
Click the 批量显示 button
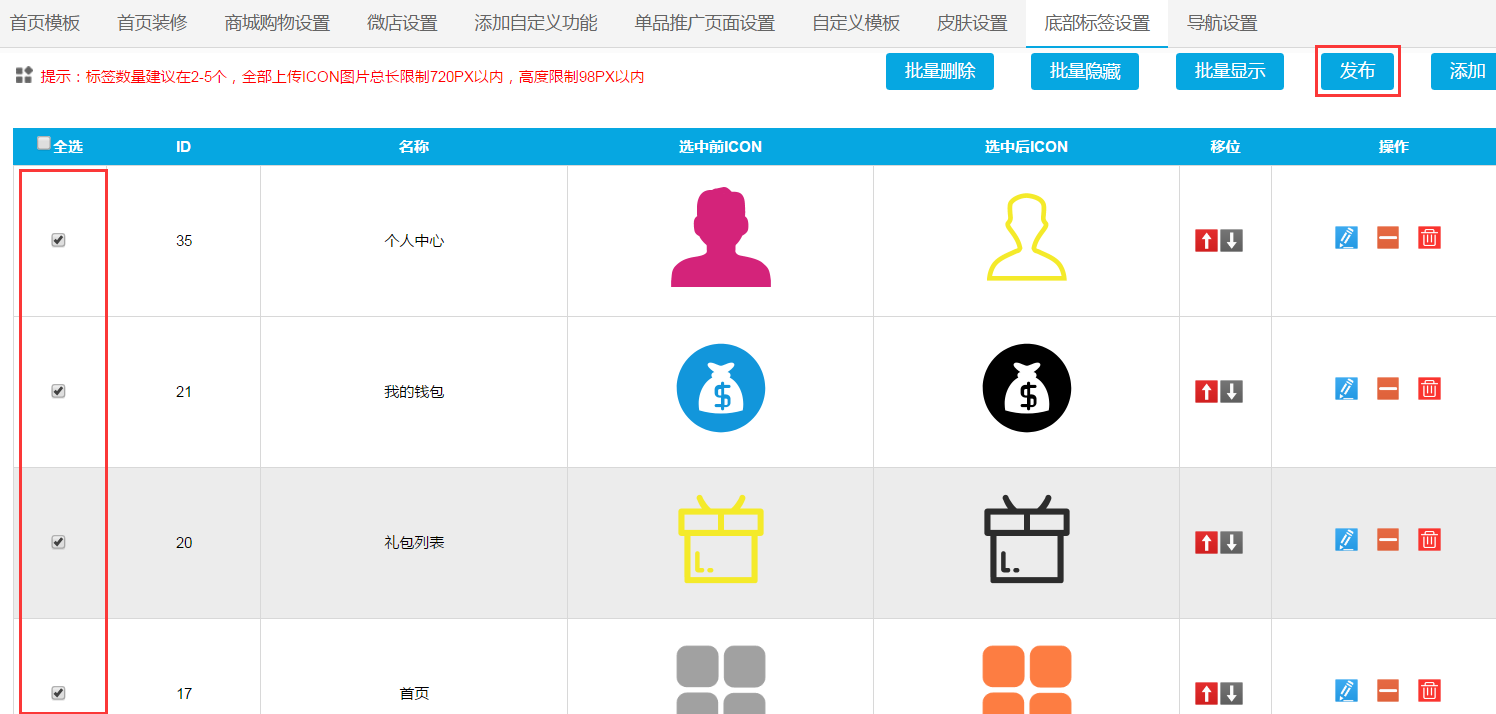(1230, 71)
